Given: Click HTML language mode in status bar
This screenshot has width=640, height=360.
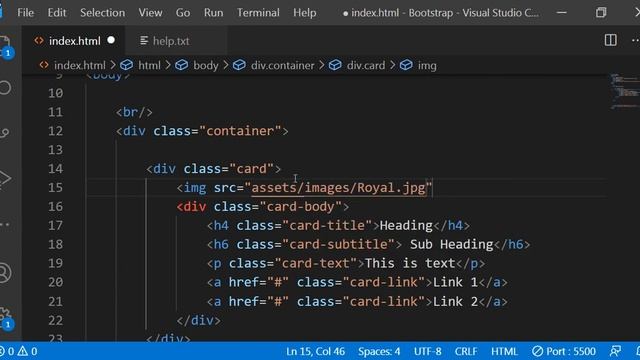Looking at the screenshot, I should pos(504,351).
